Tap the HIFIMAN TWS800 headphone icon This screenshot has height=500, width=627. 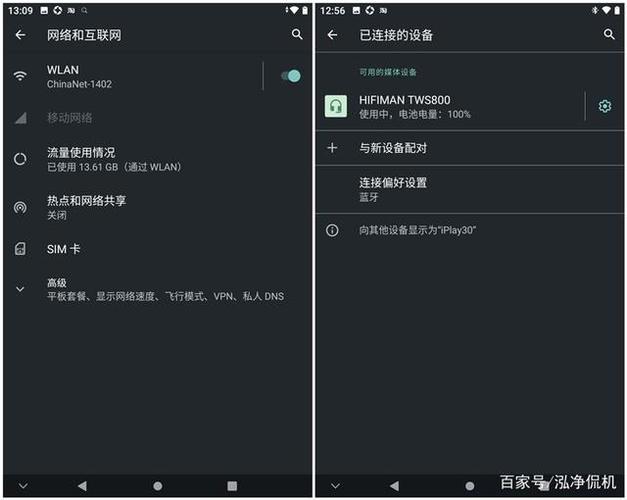tap(336, 106)
